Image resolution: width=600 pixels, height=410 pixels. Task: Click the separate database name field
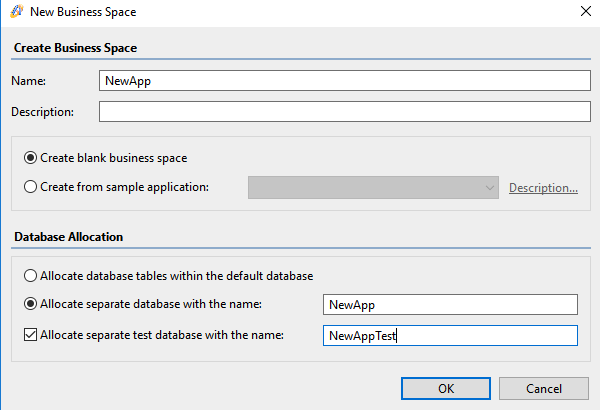450,304
